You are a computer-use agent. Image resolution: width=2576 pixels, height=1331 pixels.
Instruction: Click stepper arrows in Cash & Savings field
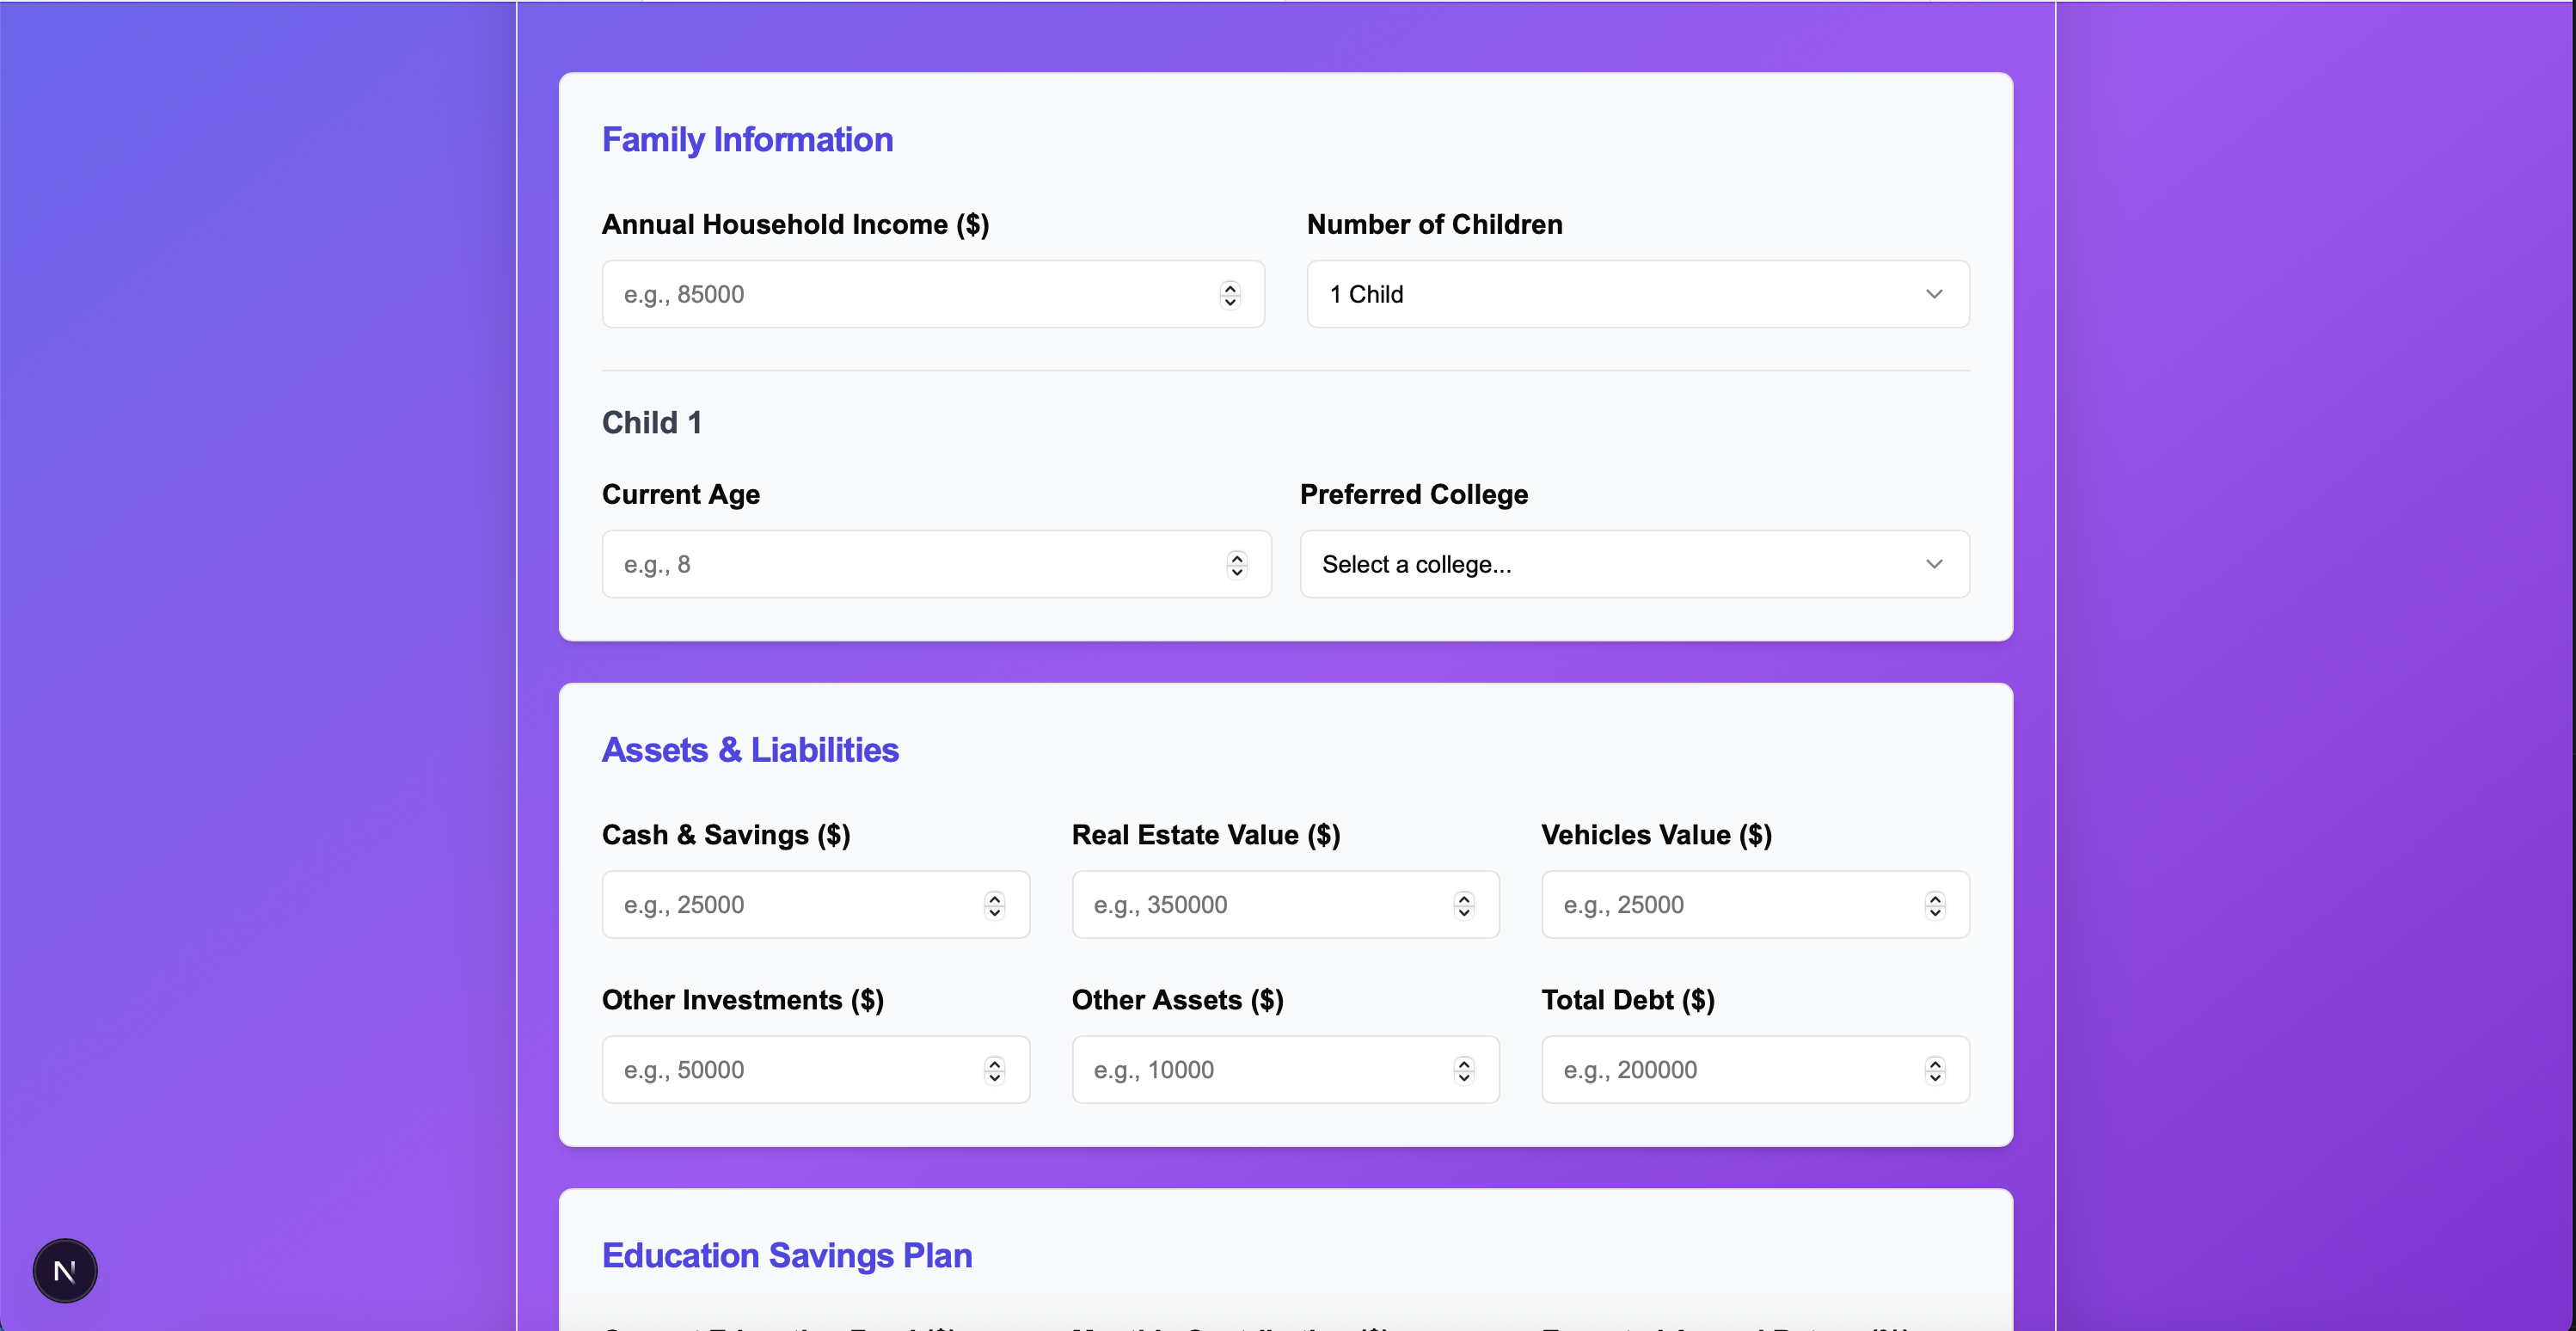(x=994, y=905)
